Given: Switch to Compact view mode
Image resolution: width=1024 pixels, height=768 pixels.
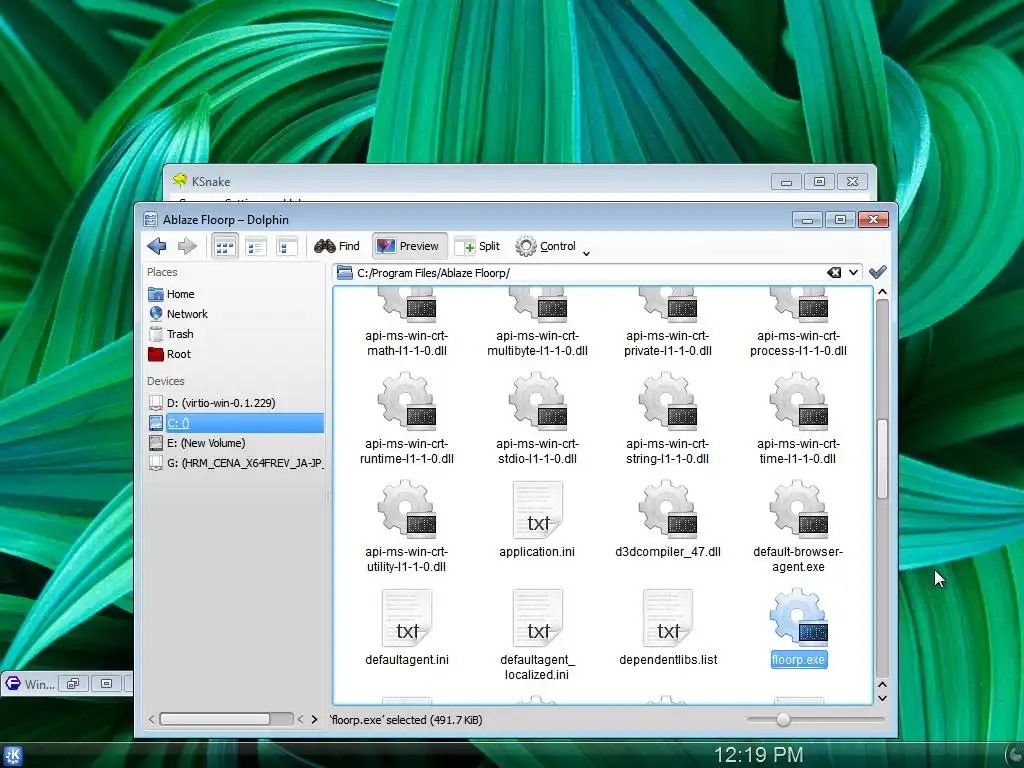Looking at the screenshot, I should click(x=256, y=247).
